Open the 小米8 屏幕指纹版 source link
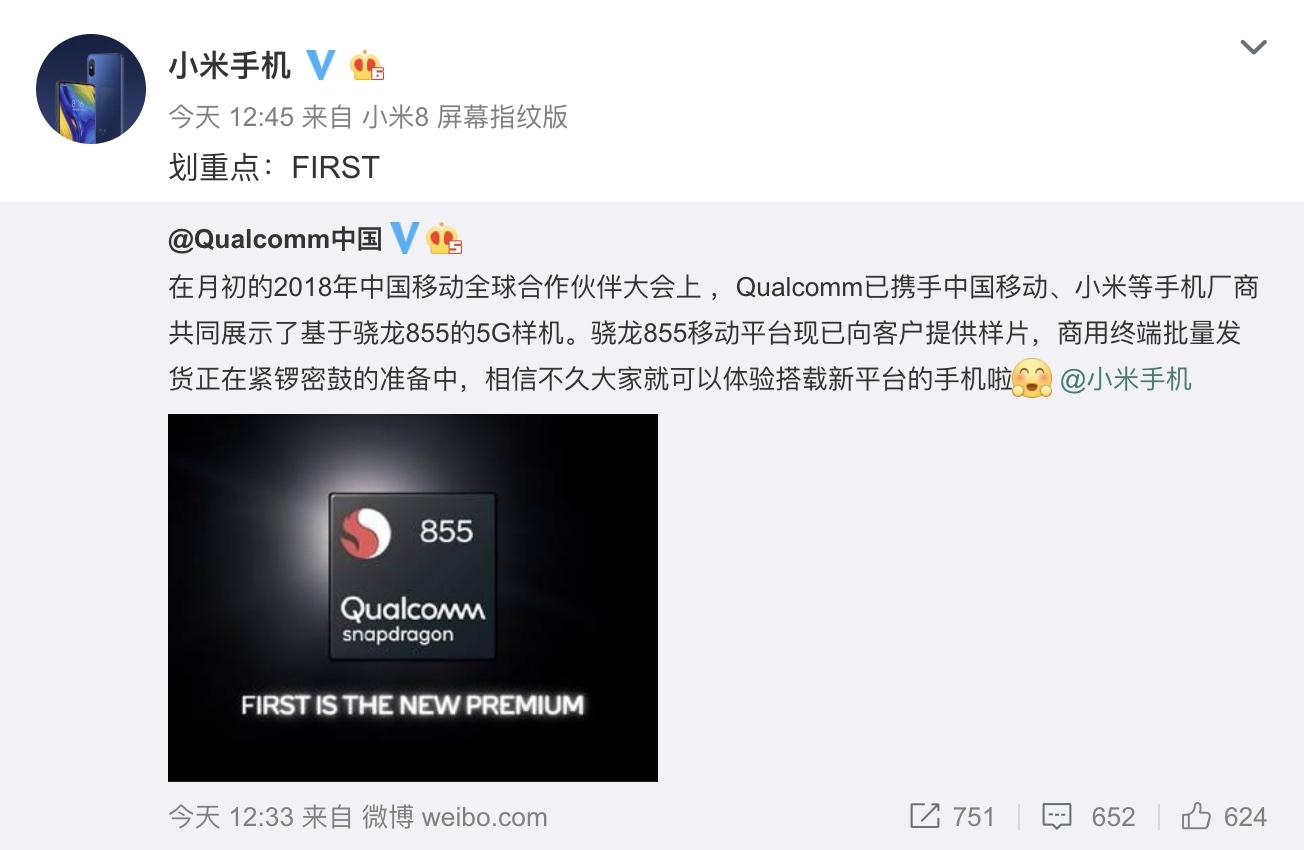Viewport: 1304px width, 850px height. click(x=464, y=117)
